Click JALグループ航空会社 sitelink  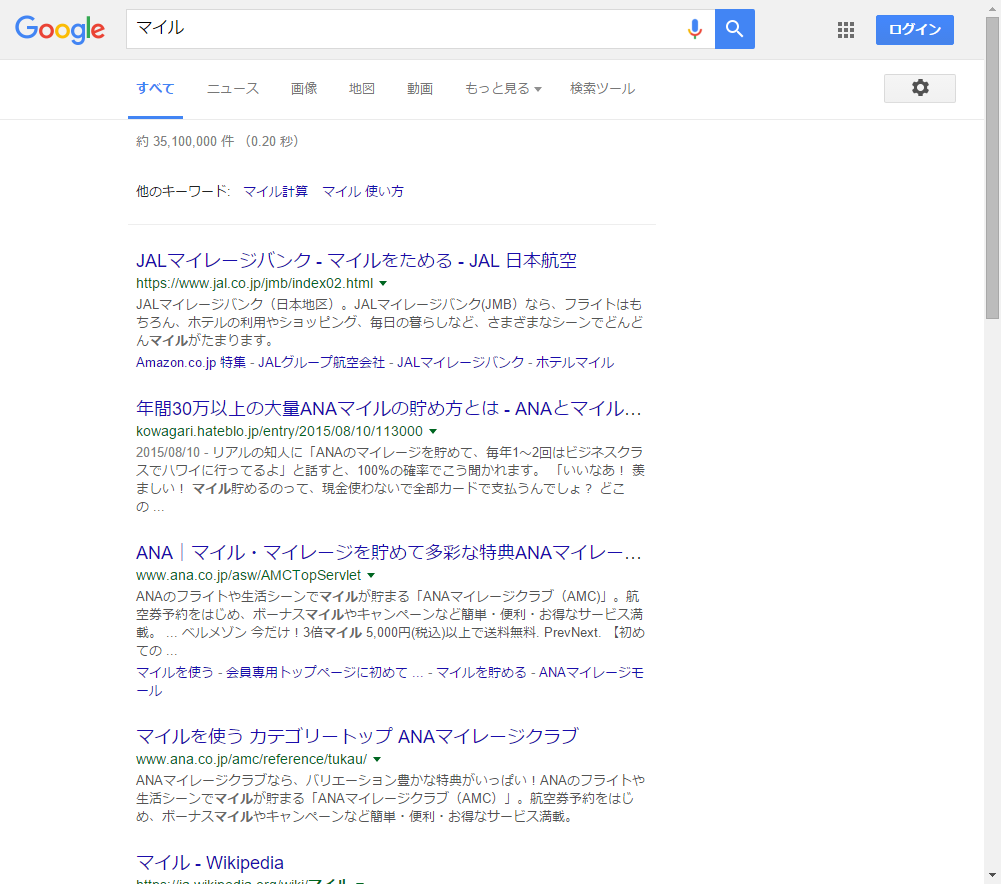(x=321, y=363)
